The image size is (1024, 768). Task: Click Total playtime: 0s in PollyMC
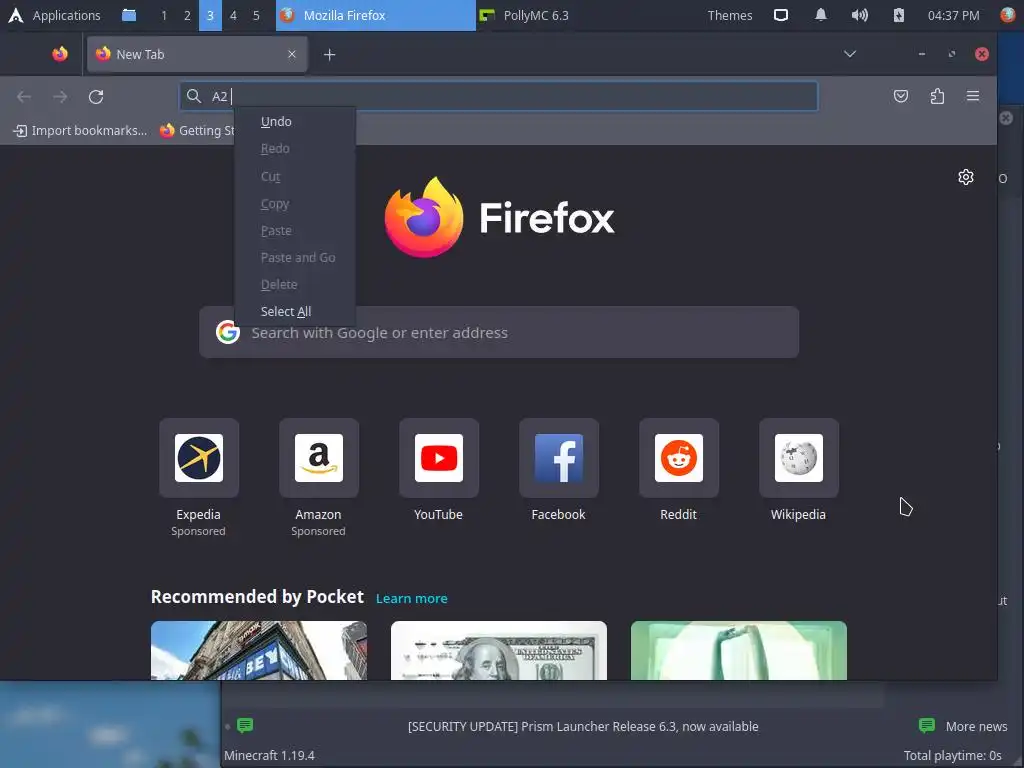coord(952,756)
